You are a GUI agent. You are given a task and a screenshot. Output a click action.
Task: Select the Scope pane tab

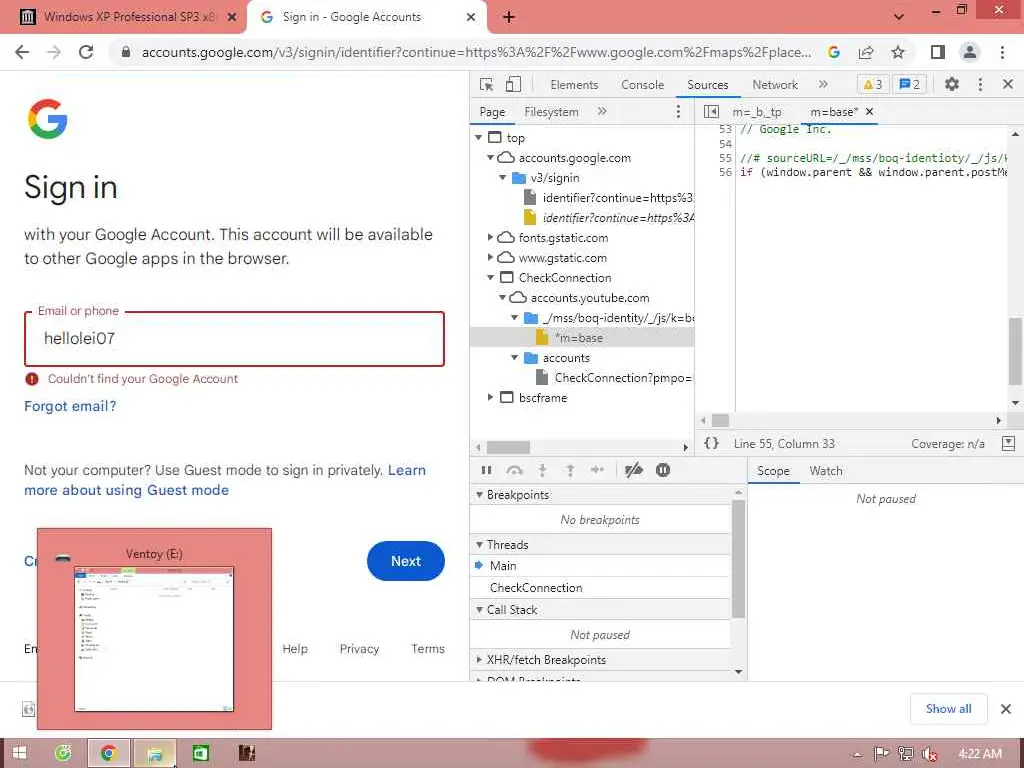773,471
